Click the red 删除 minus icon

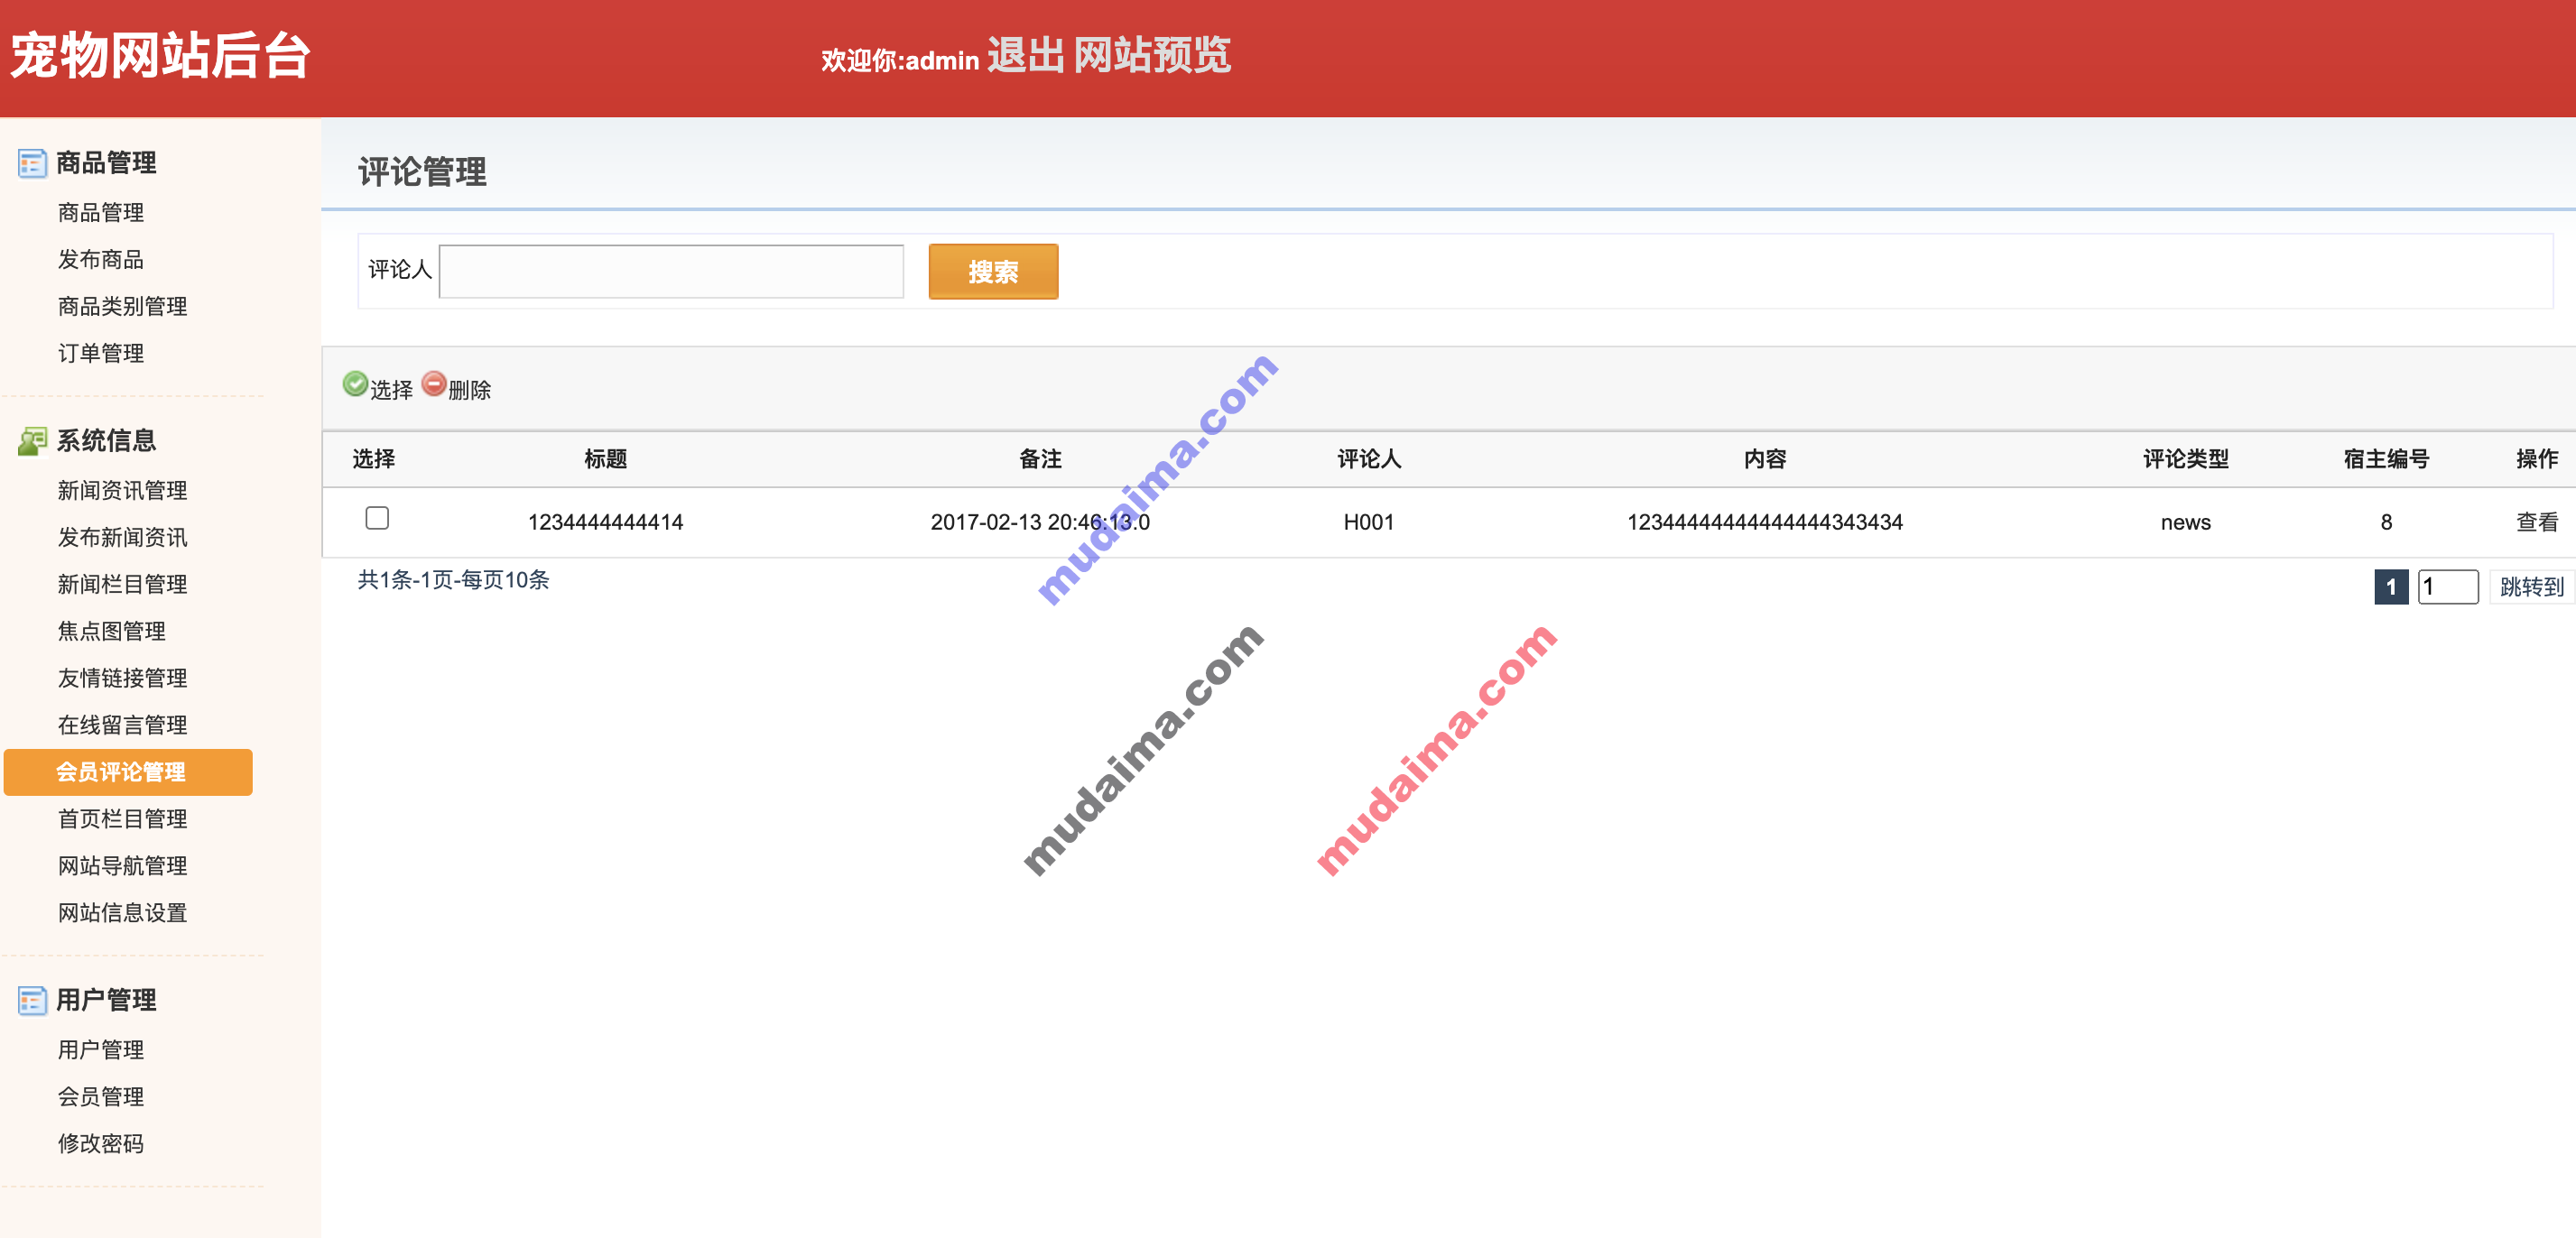tap(434, 383)
